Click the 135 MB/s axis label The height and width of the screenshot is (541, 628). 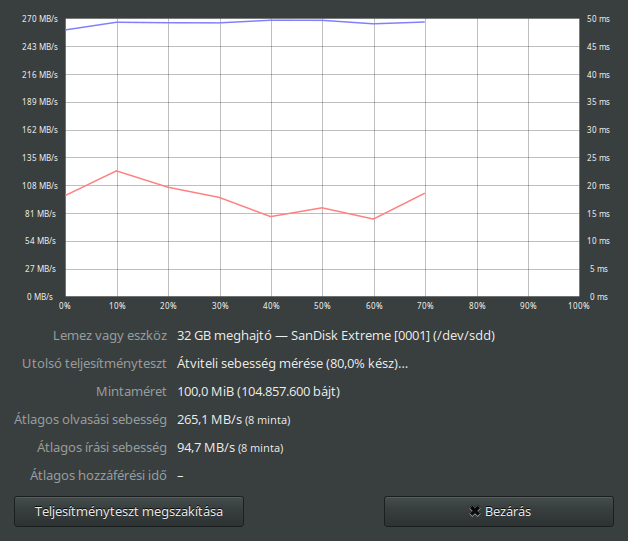coord(40,158)
